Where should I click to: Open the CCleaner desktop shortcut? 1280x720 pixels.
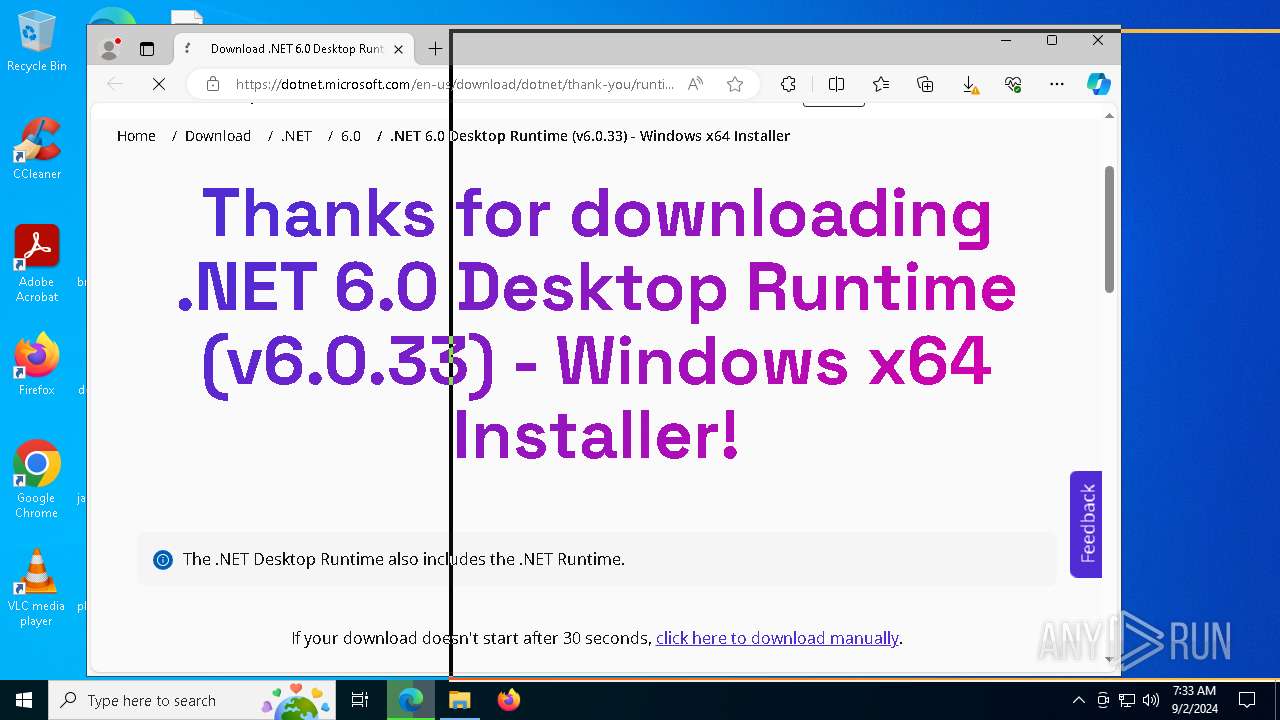(37, 149)
